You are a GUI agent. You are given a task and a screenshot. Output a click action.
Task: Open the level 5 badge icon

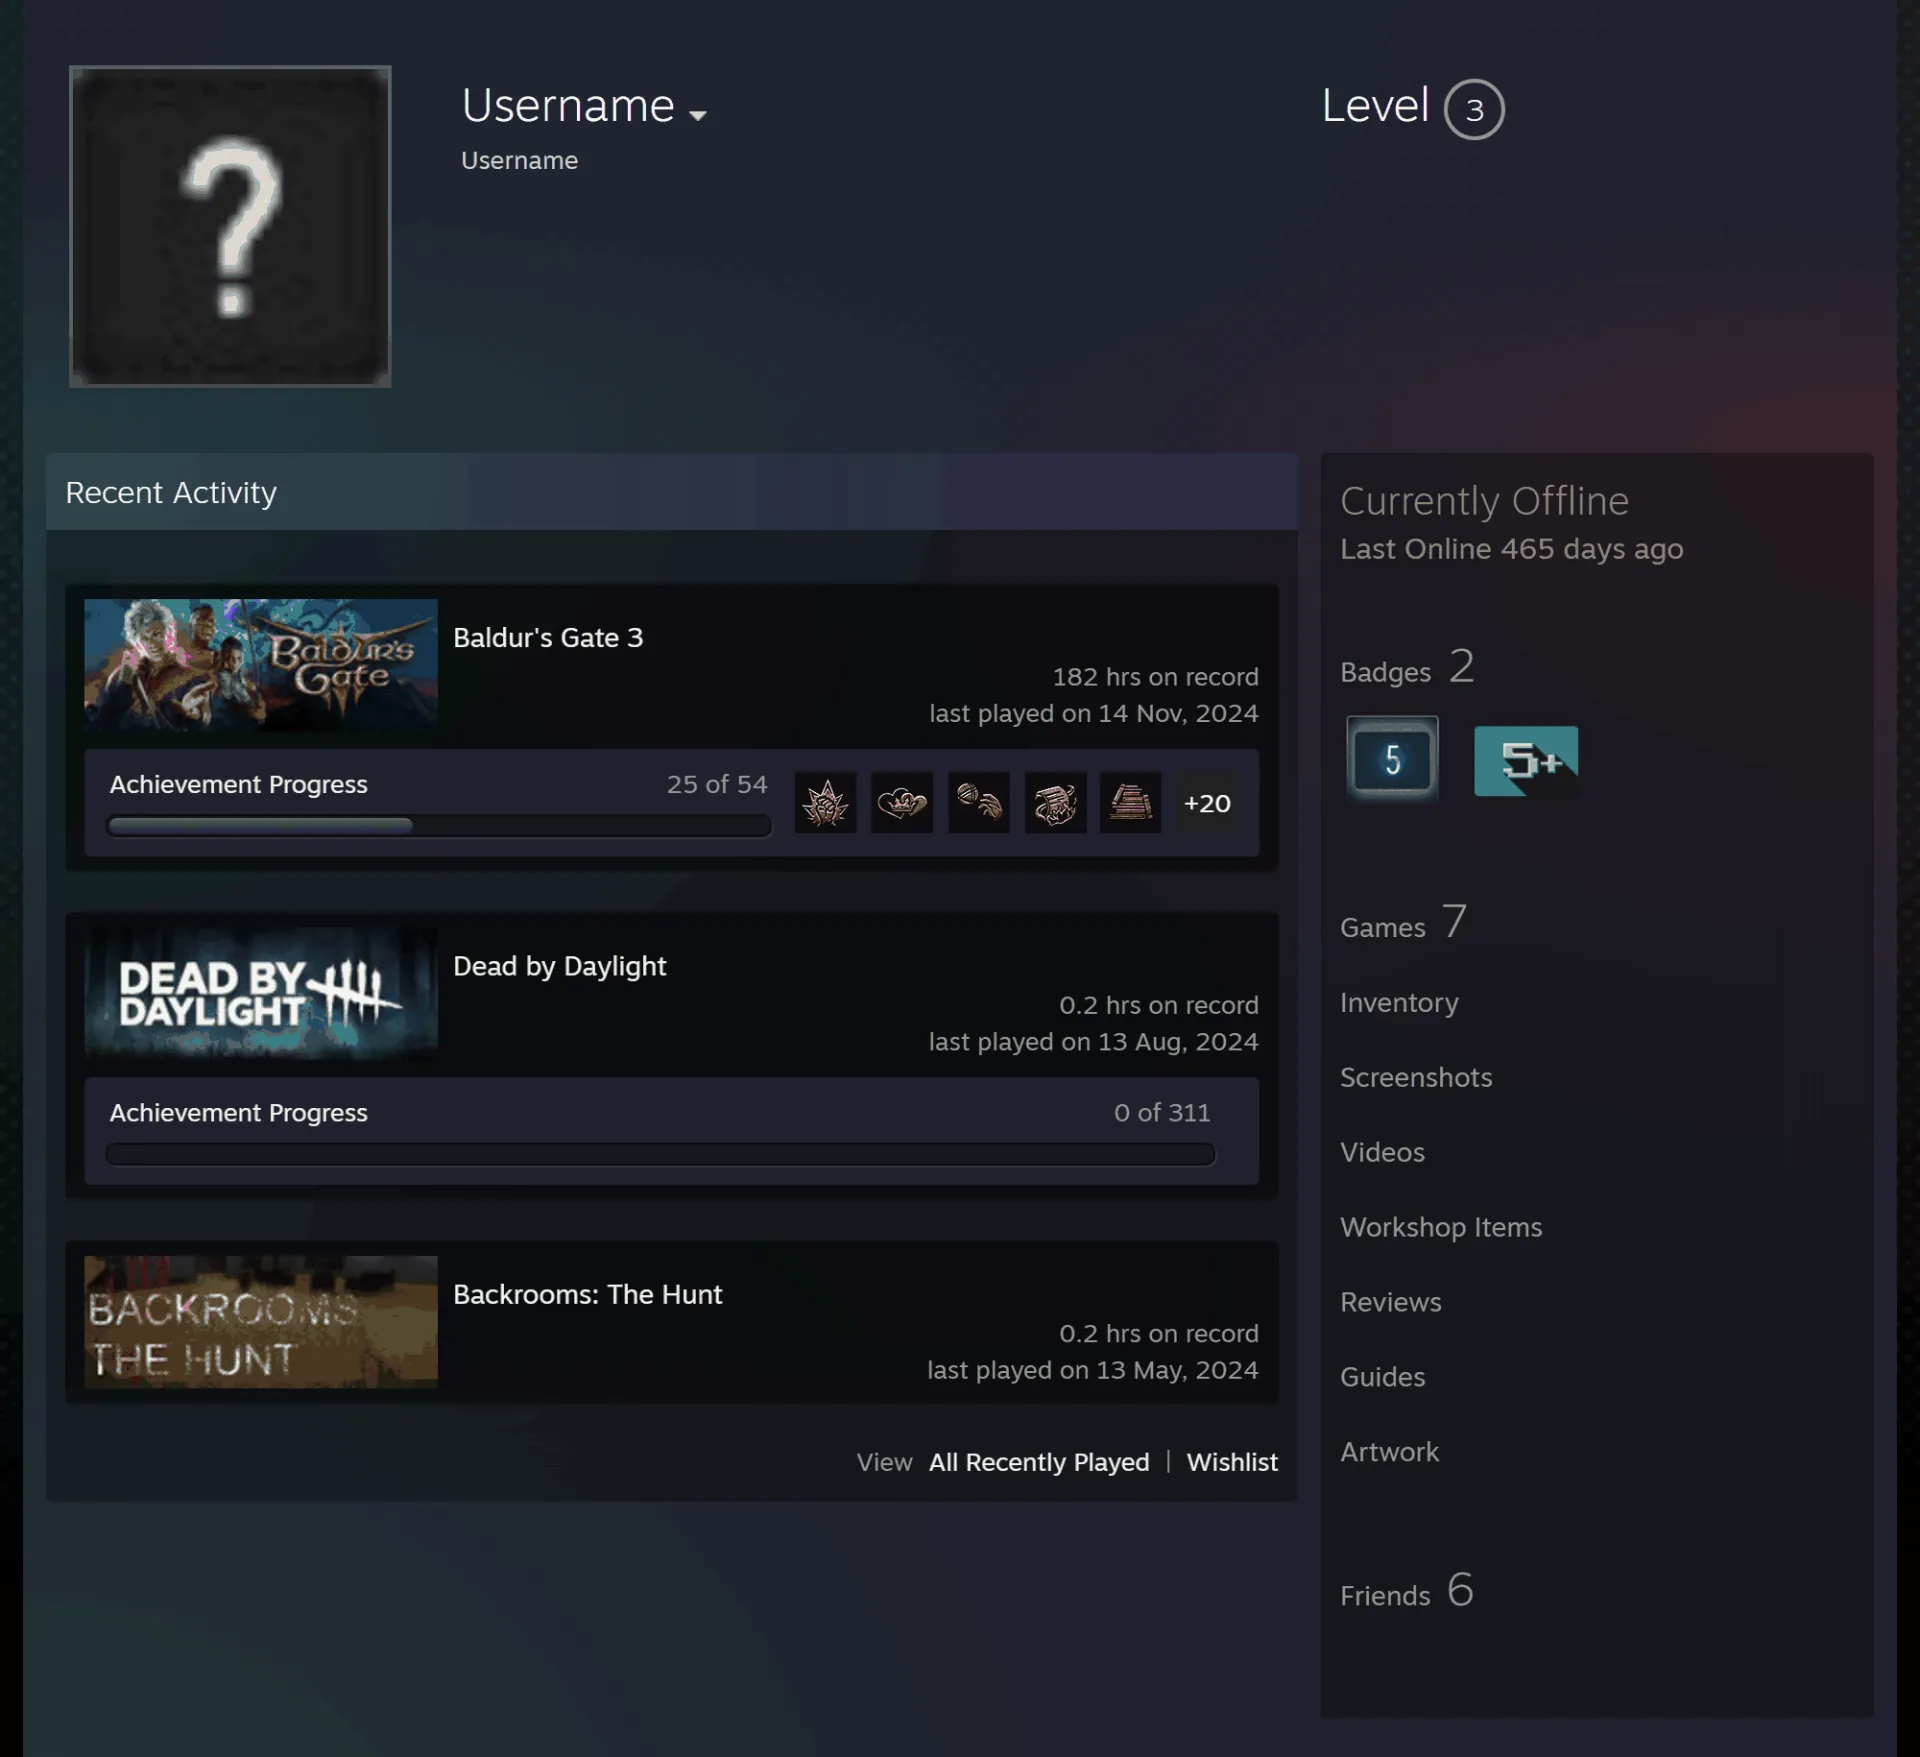point(1392,759)
